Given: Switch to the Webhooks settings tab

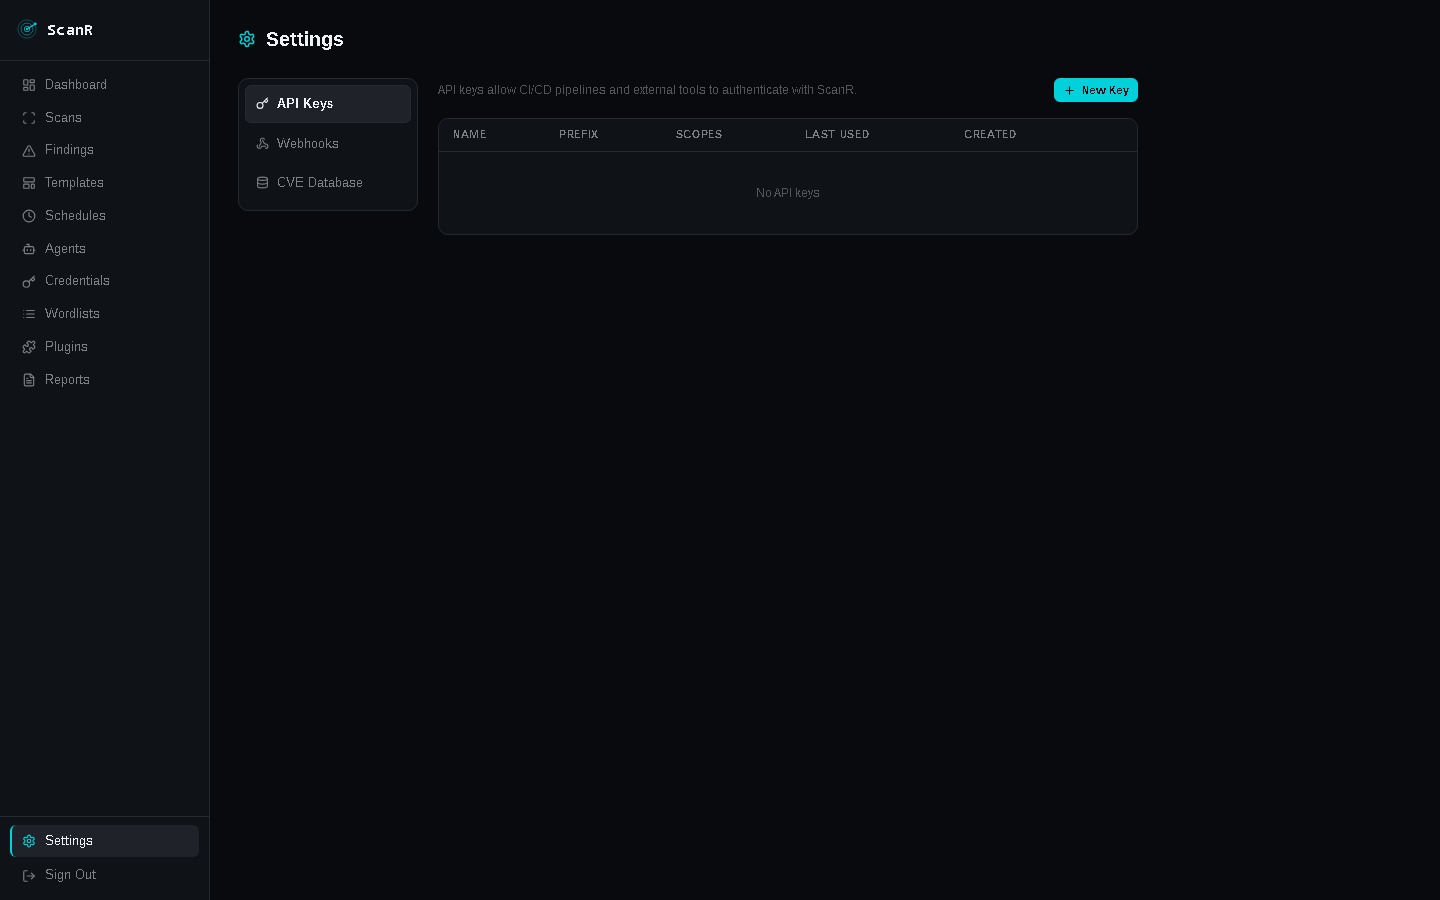Looking at the screenshot, I should [x=328, y=144].
